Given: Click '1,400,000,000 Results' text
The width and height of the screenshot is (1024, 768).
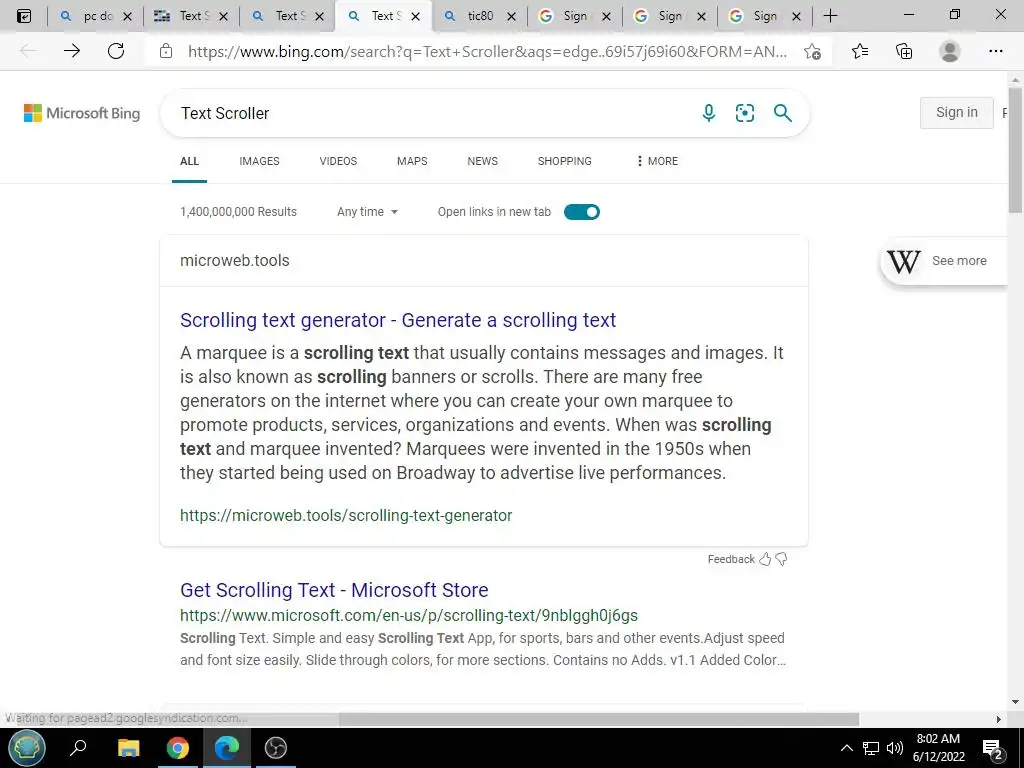Looking at the screenshot, I should pyautogui.click(x=238, y=212).
